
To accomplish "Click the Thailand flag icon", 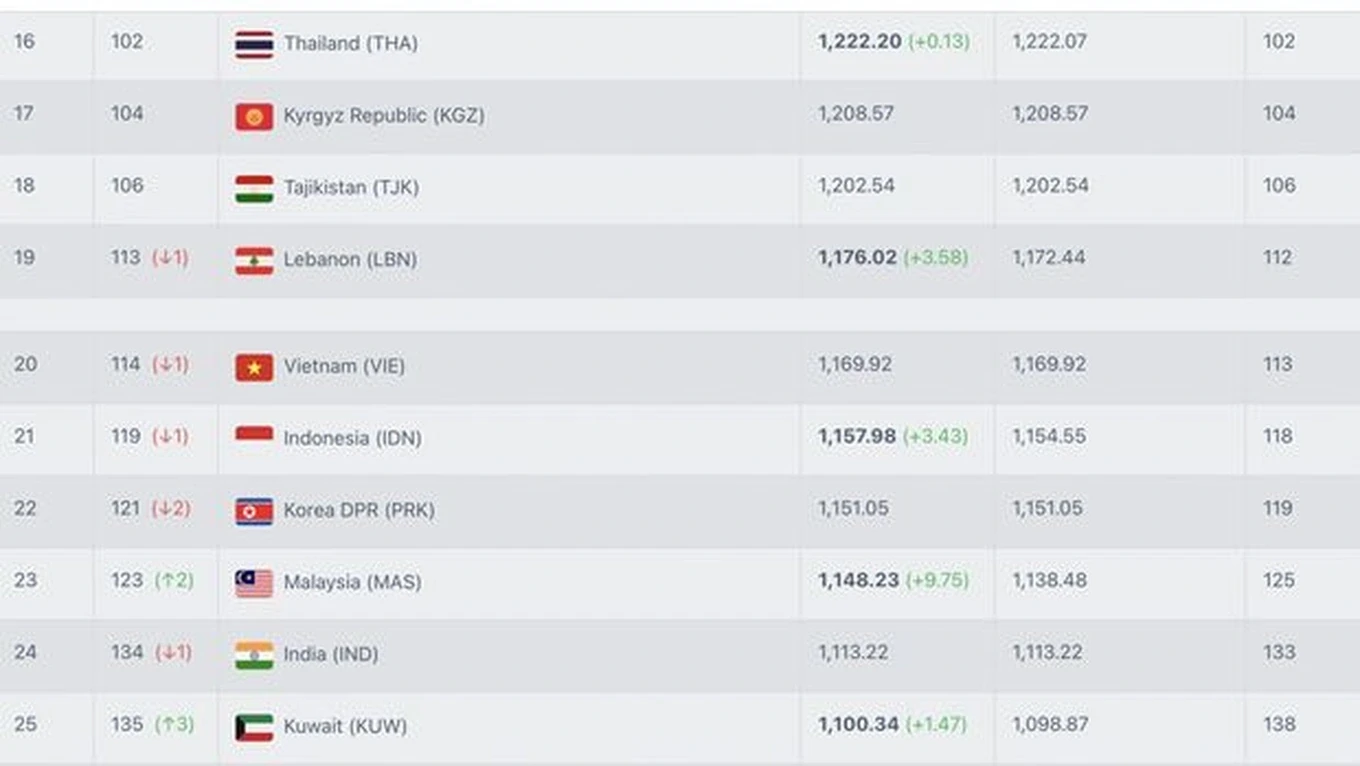I will point(254,44).
